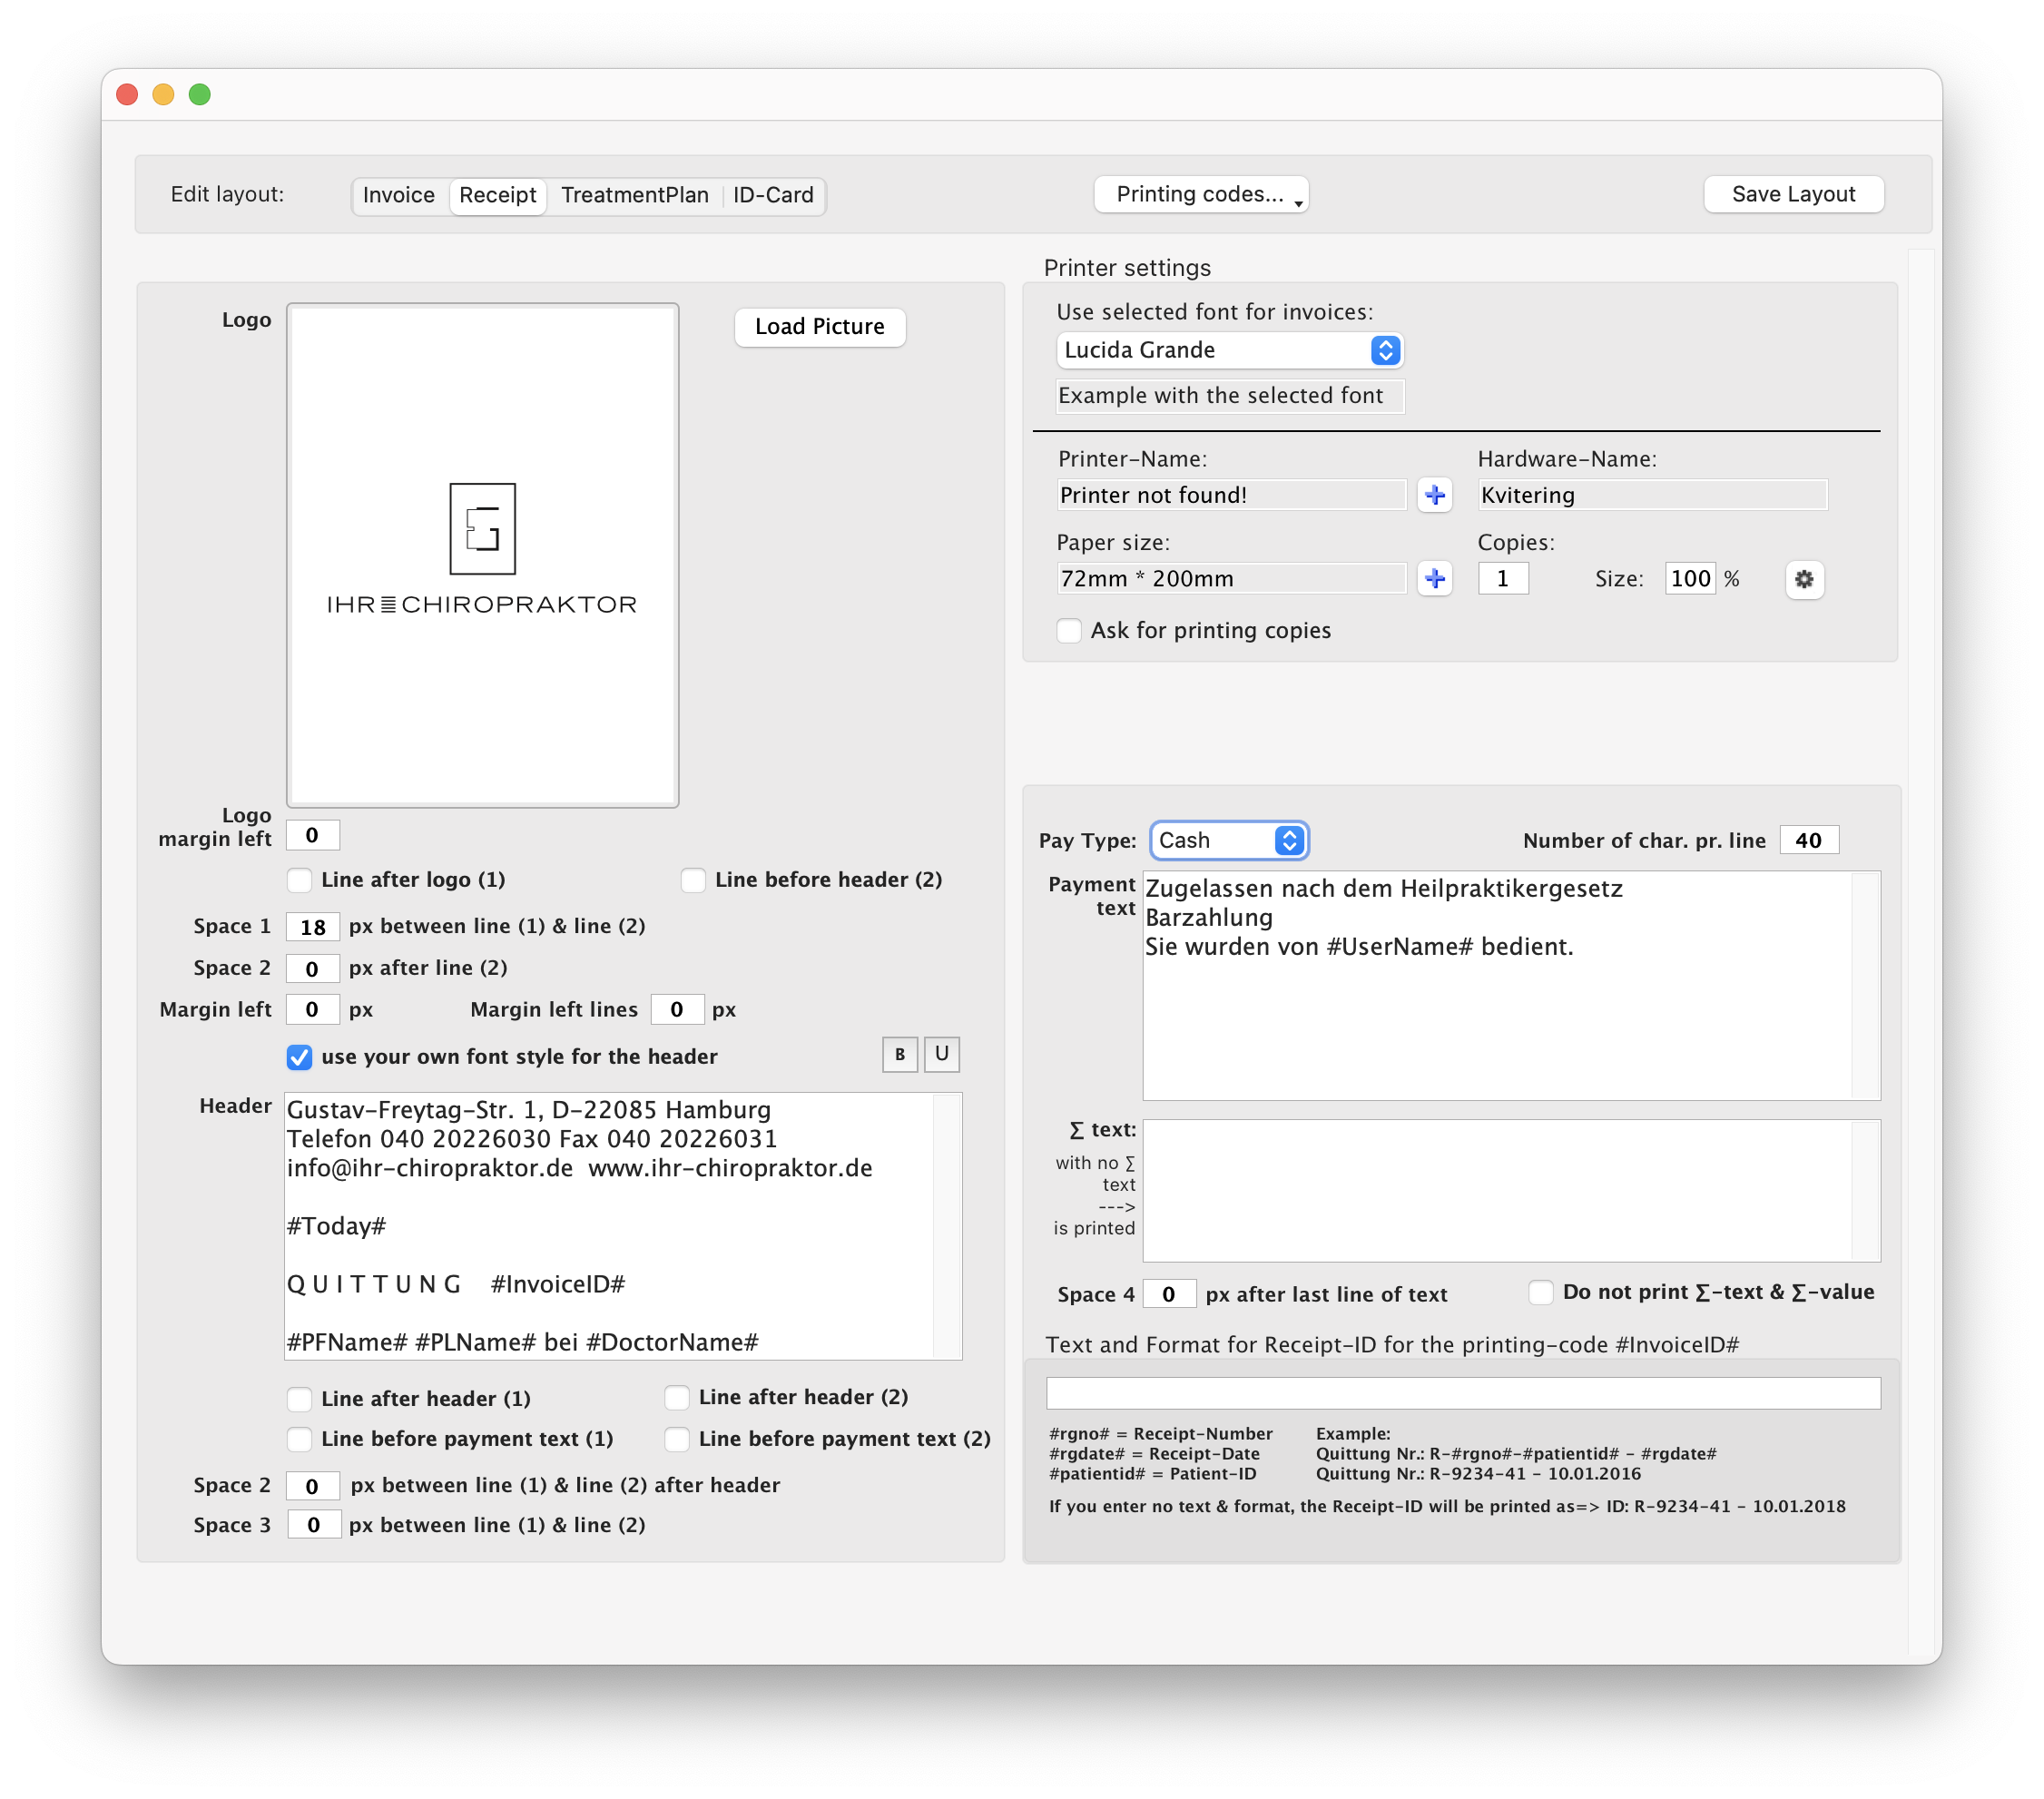Screen dimensions: 2044x1799
Task: Disable use your own font style checkbox
Action: 299,1057
